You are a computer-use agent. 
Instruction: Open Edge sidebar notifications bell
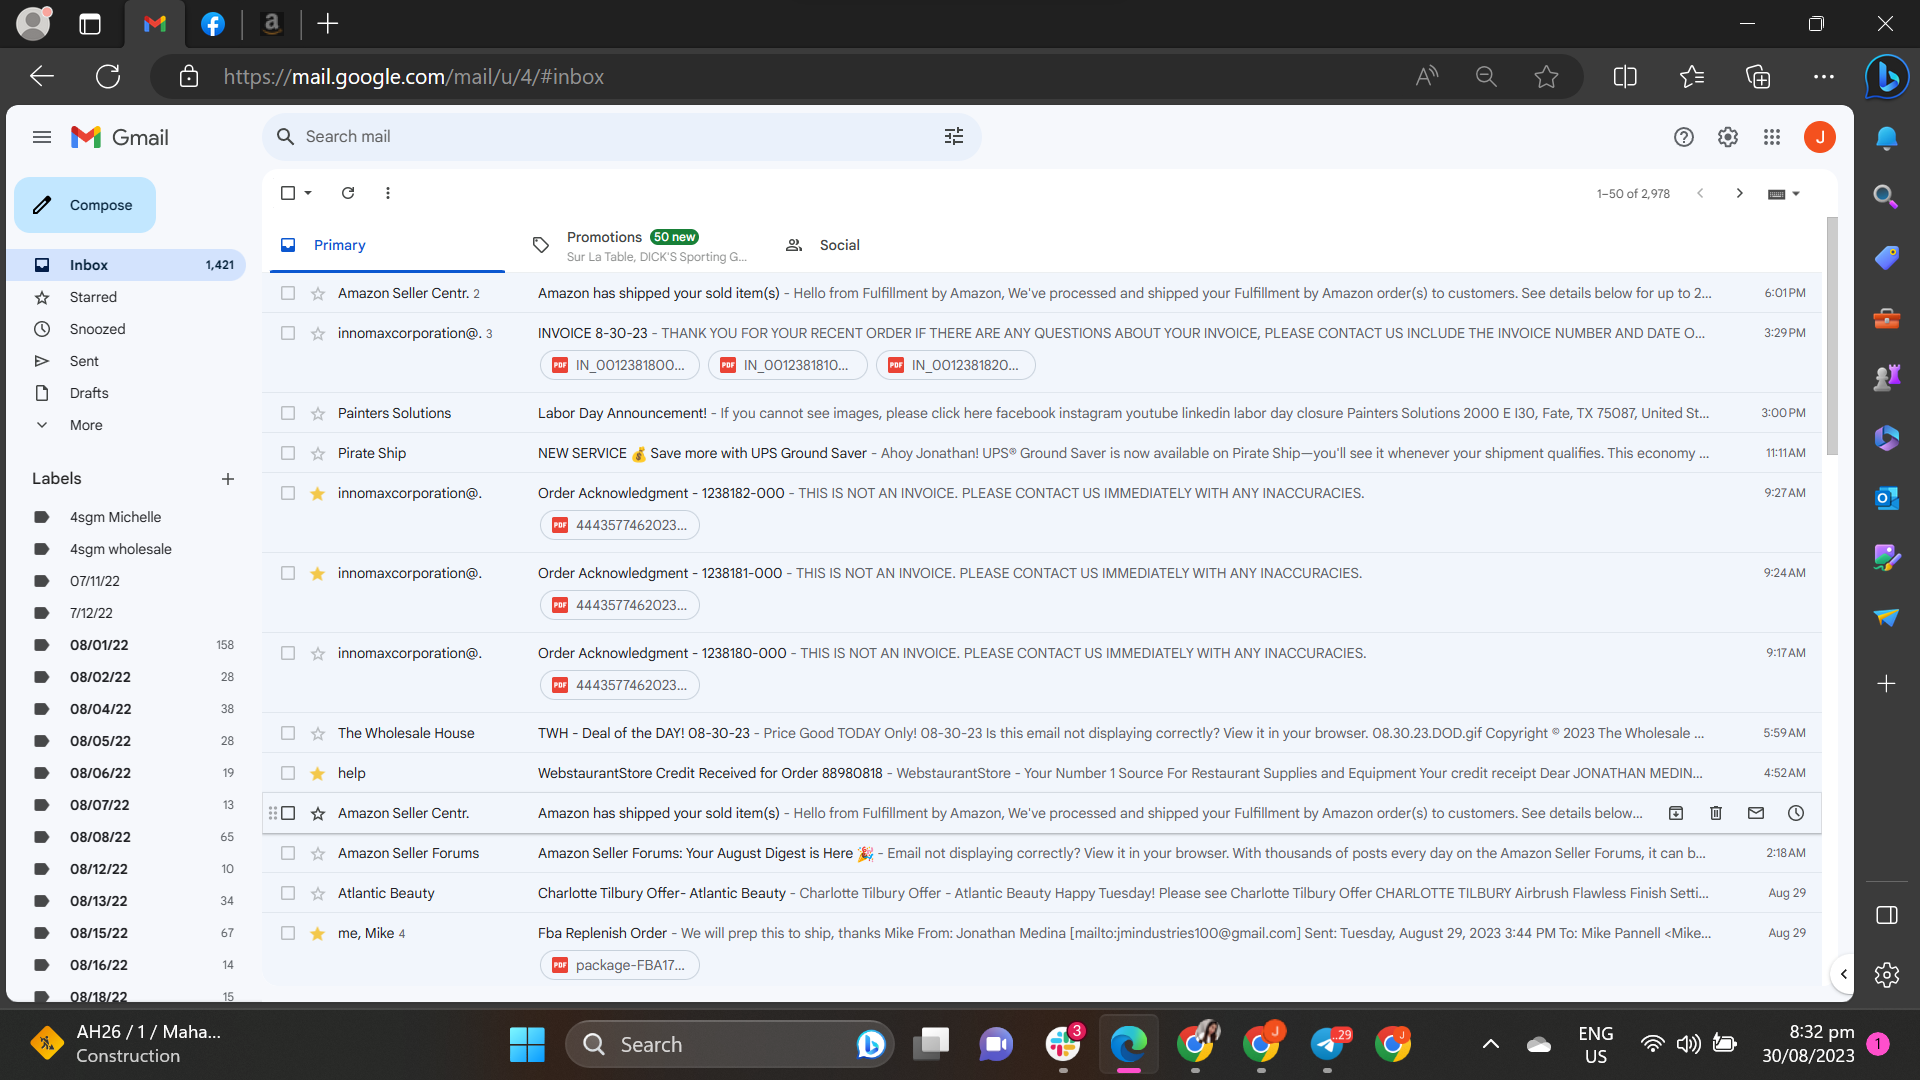click(x=1887, y=138)
